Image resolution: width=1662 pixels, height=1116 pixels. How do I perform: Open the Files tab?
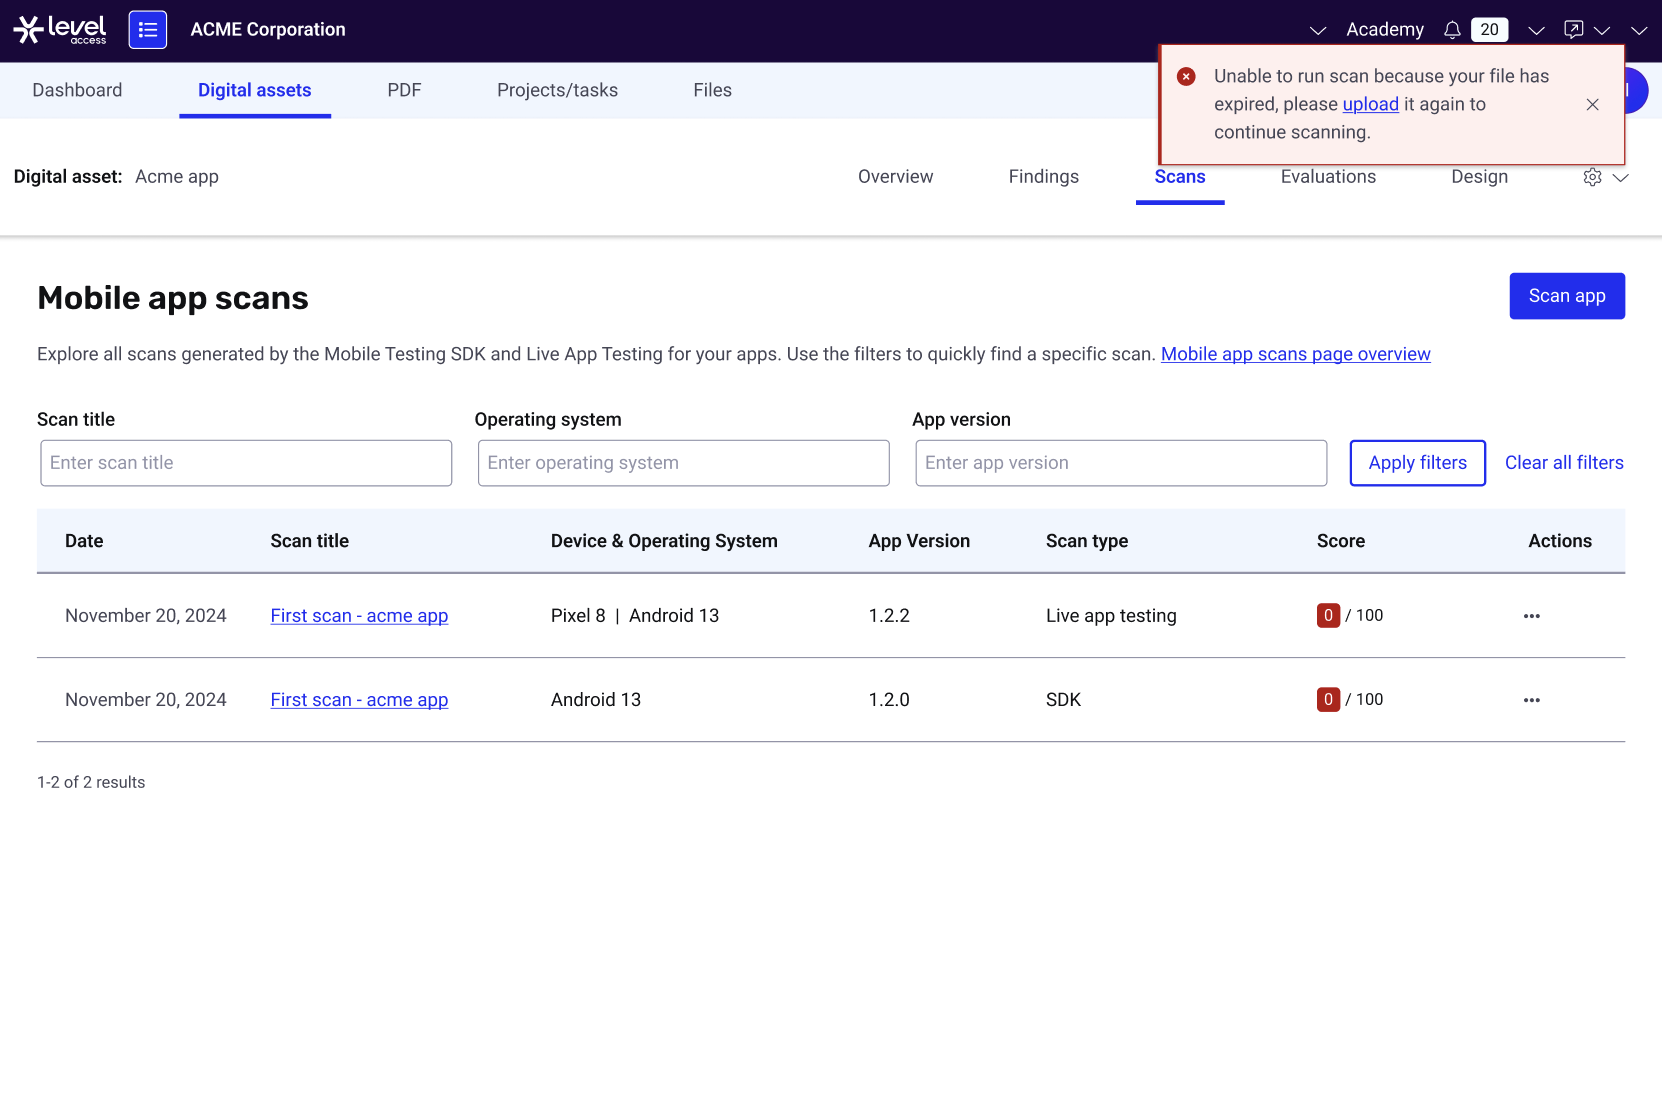pyautogui.click(x=712, y=90)
